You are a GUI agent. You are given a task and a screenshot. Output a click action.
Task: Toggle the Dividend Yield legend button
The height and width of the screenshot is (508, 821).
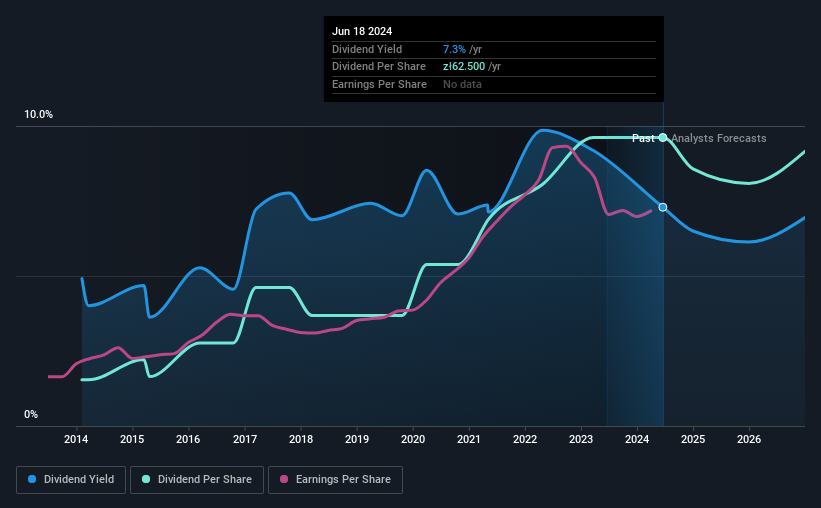[71, 480]
